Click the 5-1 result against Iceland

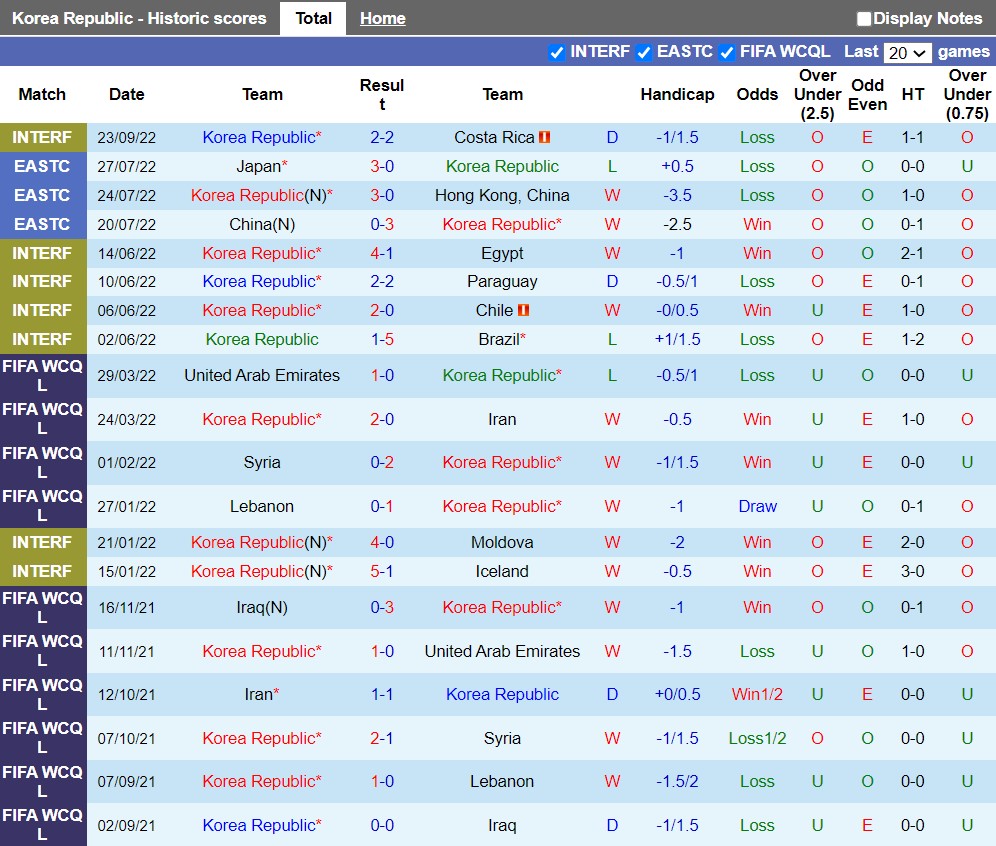pyautogui.click(x=382, y=572)
